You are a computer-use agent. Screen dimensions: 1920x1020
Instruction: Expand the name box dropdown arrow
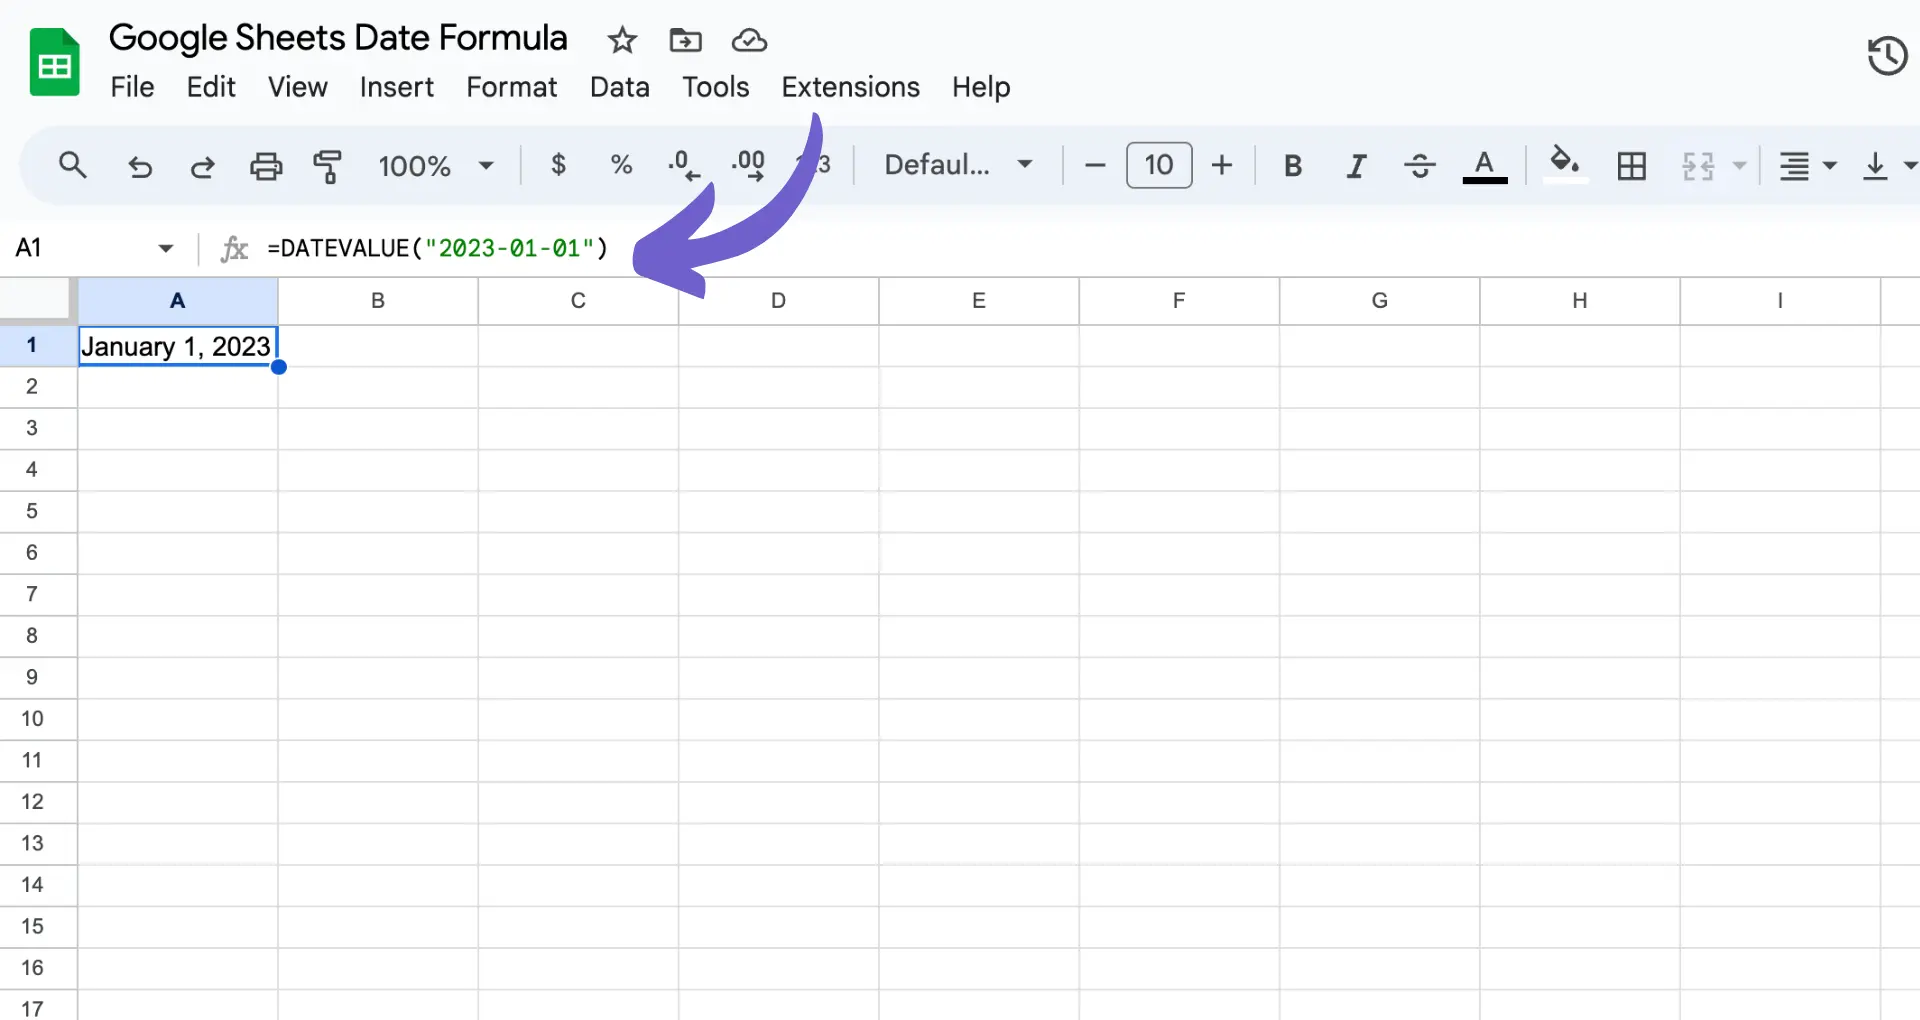click(166, 248)
